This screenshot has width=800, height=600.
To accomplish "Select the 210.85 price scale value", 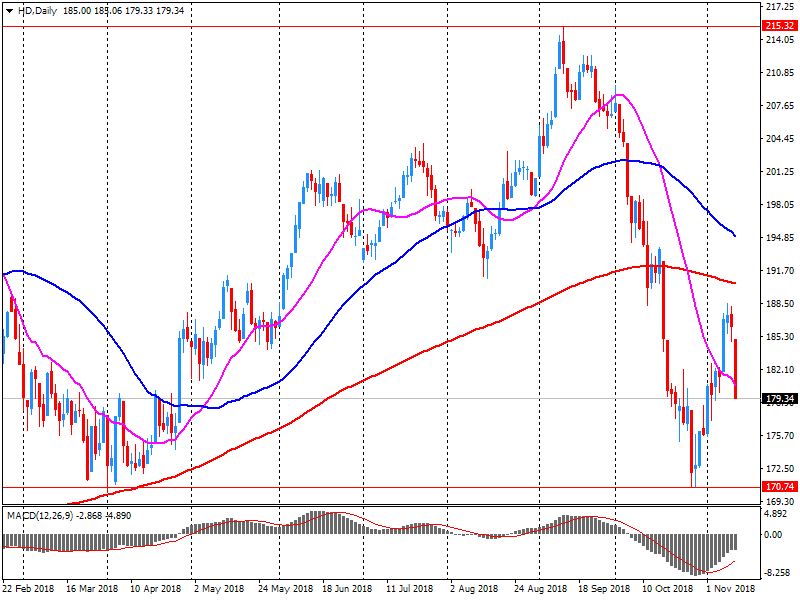I will (780, 73).
